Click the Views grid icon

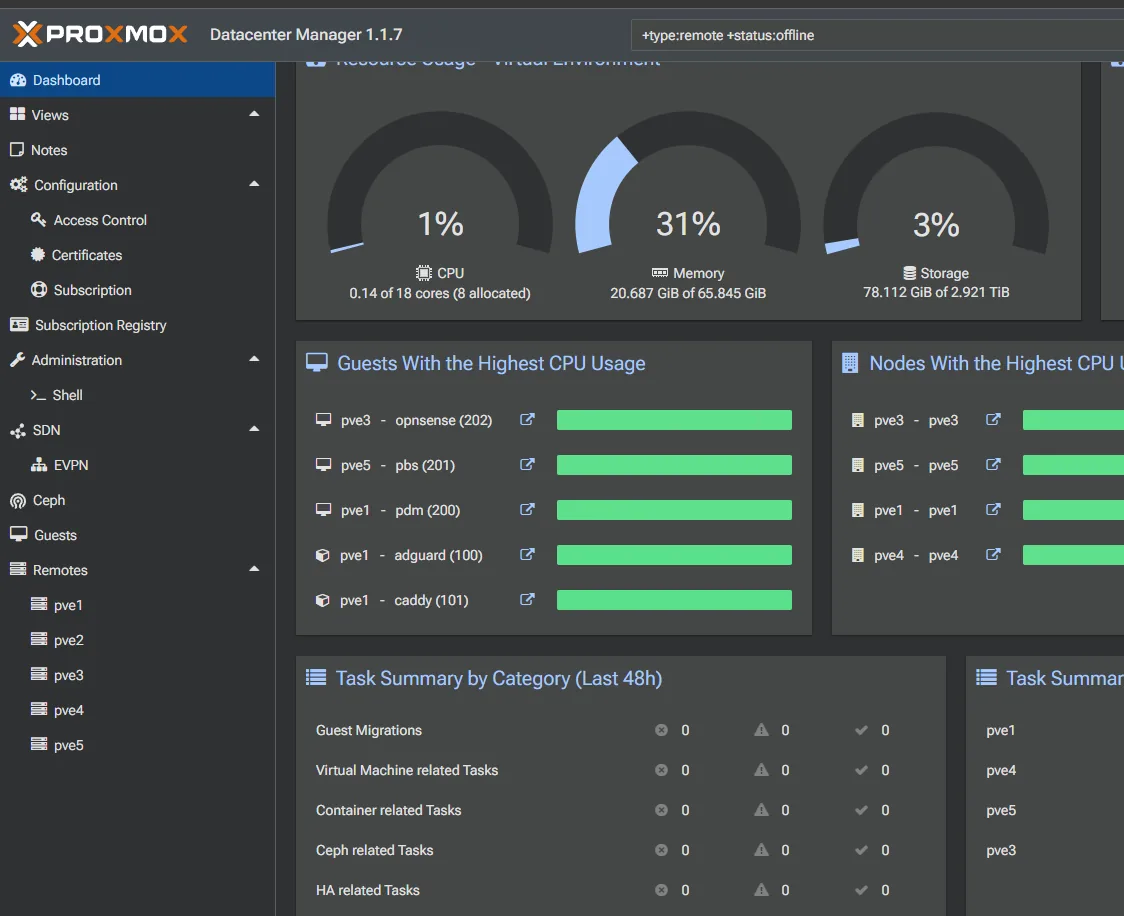(x=17, y=114)
